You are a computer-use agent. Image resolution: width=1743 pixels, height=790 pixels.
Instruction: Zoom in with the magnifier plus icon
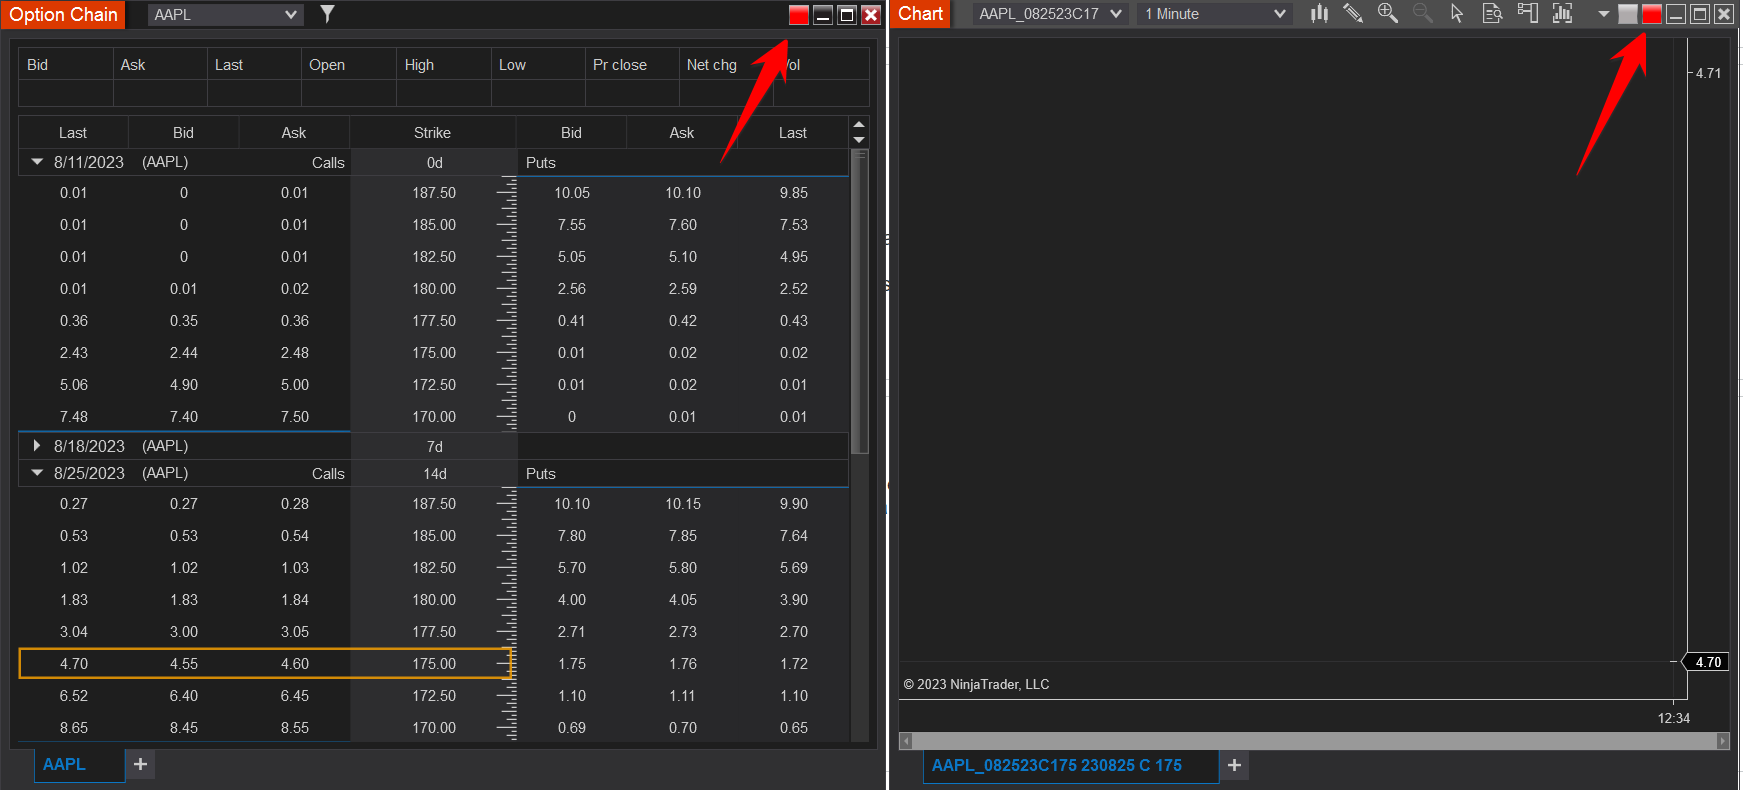tap(1388, 14)
